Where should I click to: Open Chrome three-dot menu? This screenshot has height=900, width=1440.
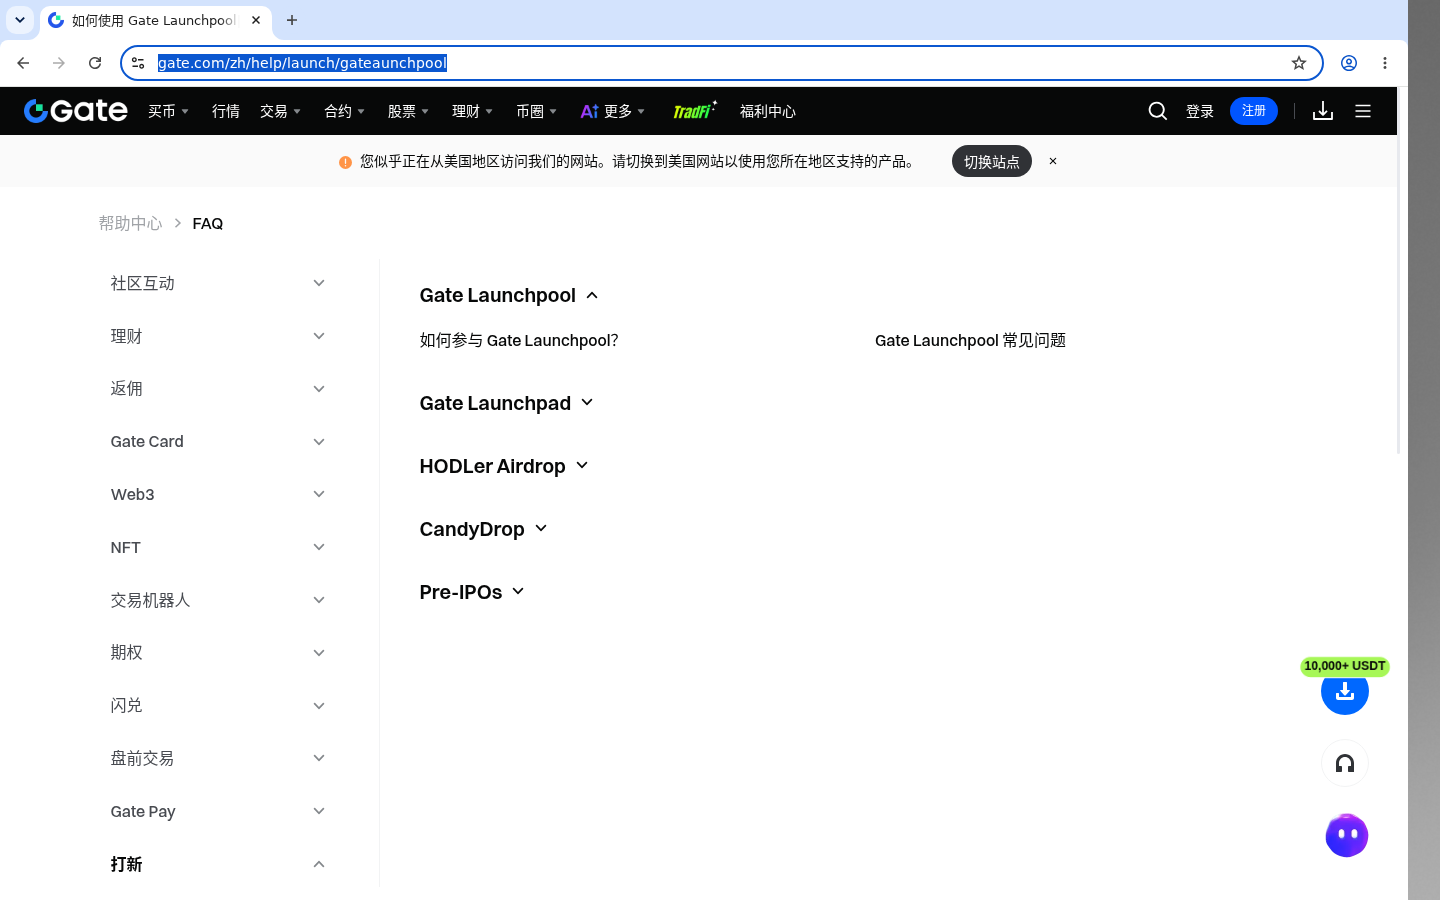pos(1384,63)
